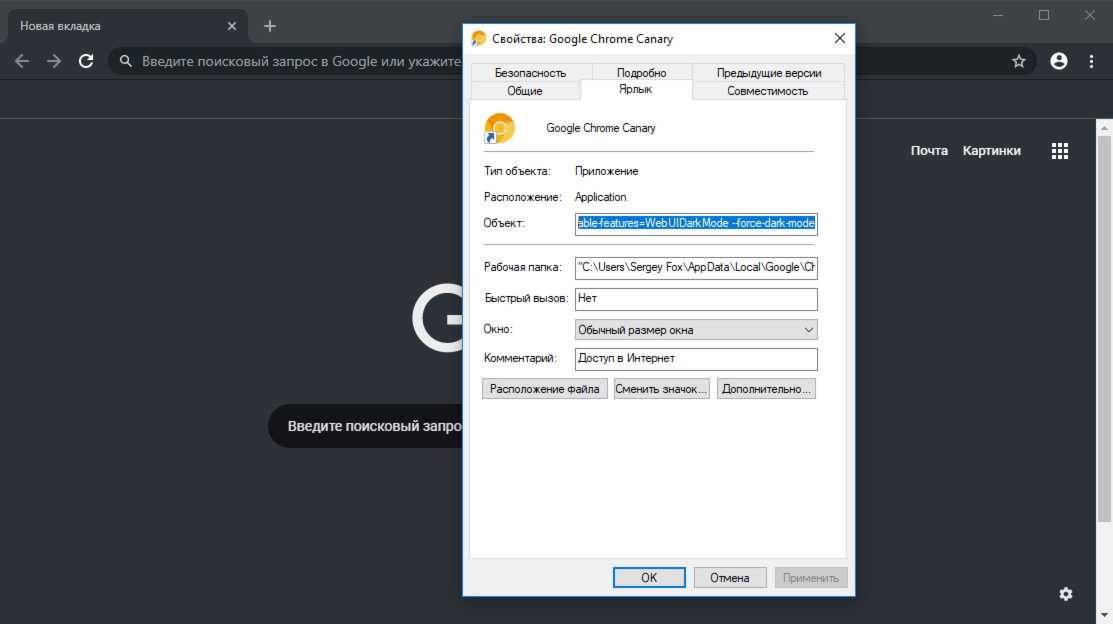Image resolution: width=1113 pixels, height=624 pixels.
Task: Open the Google apps grid
Action: (1060, 150)
